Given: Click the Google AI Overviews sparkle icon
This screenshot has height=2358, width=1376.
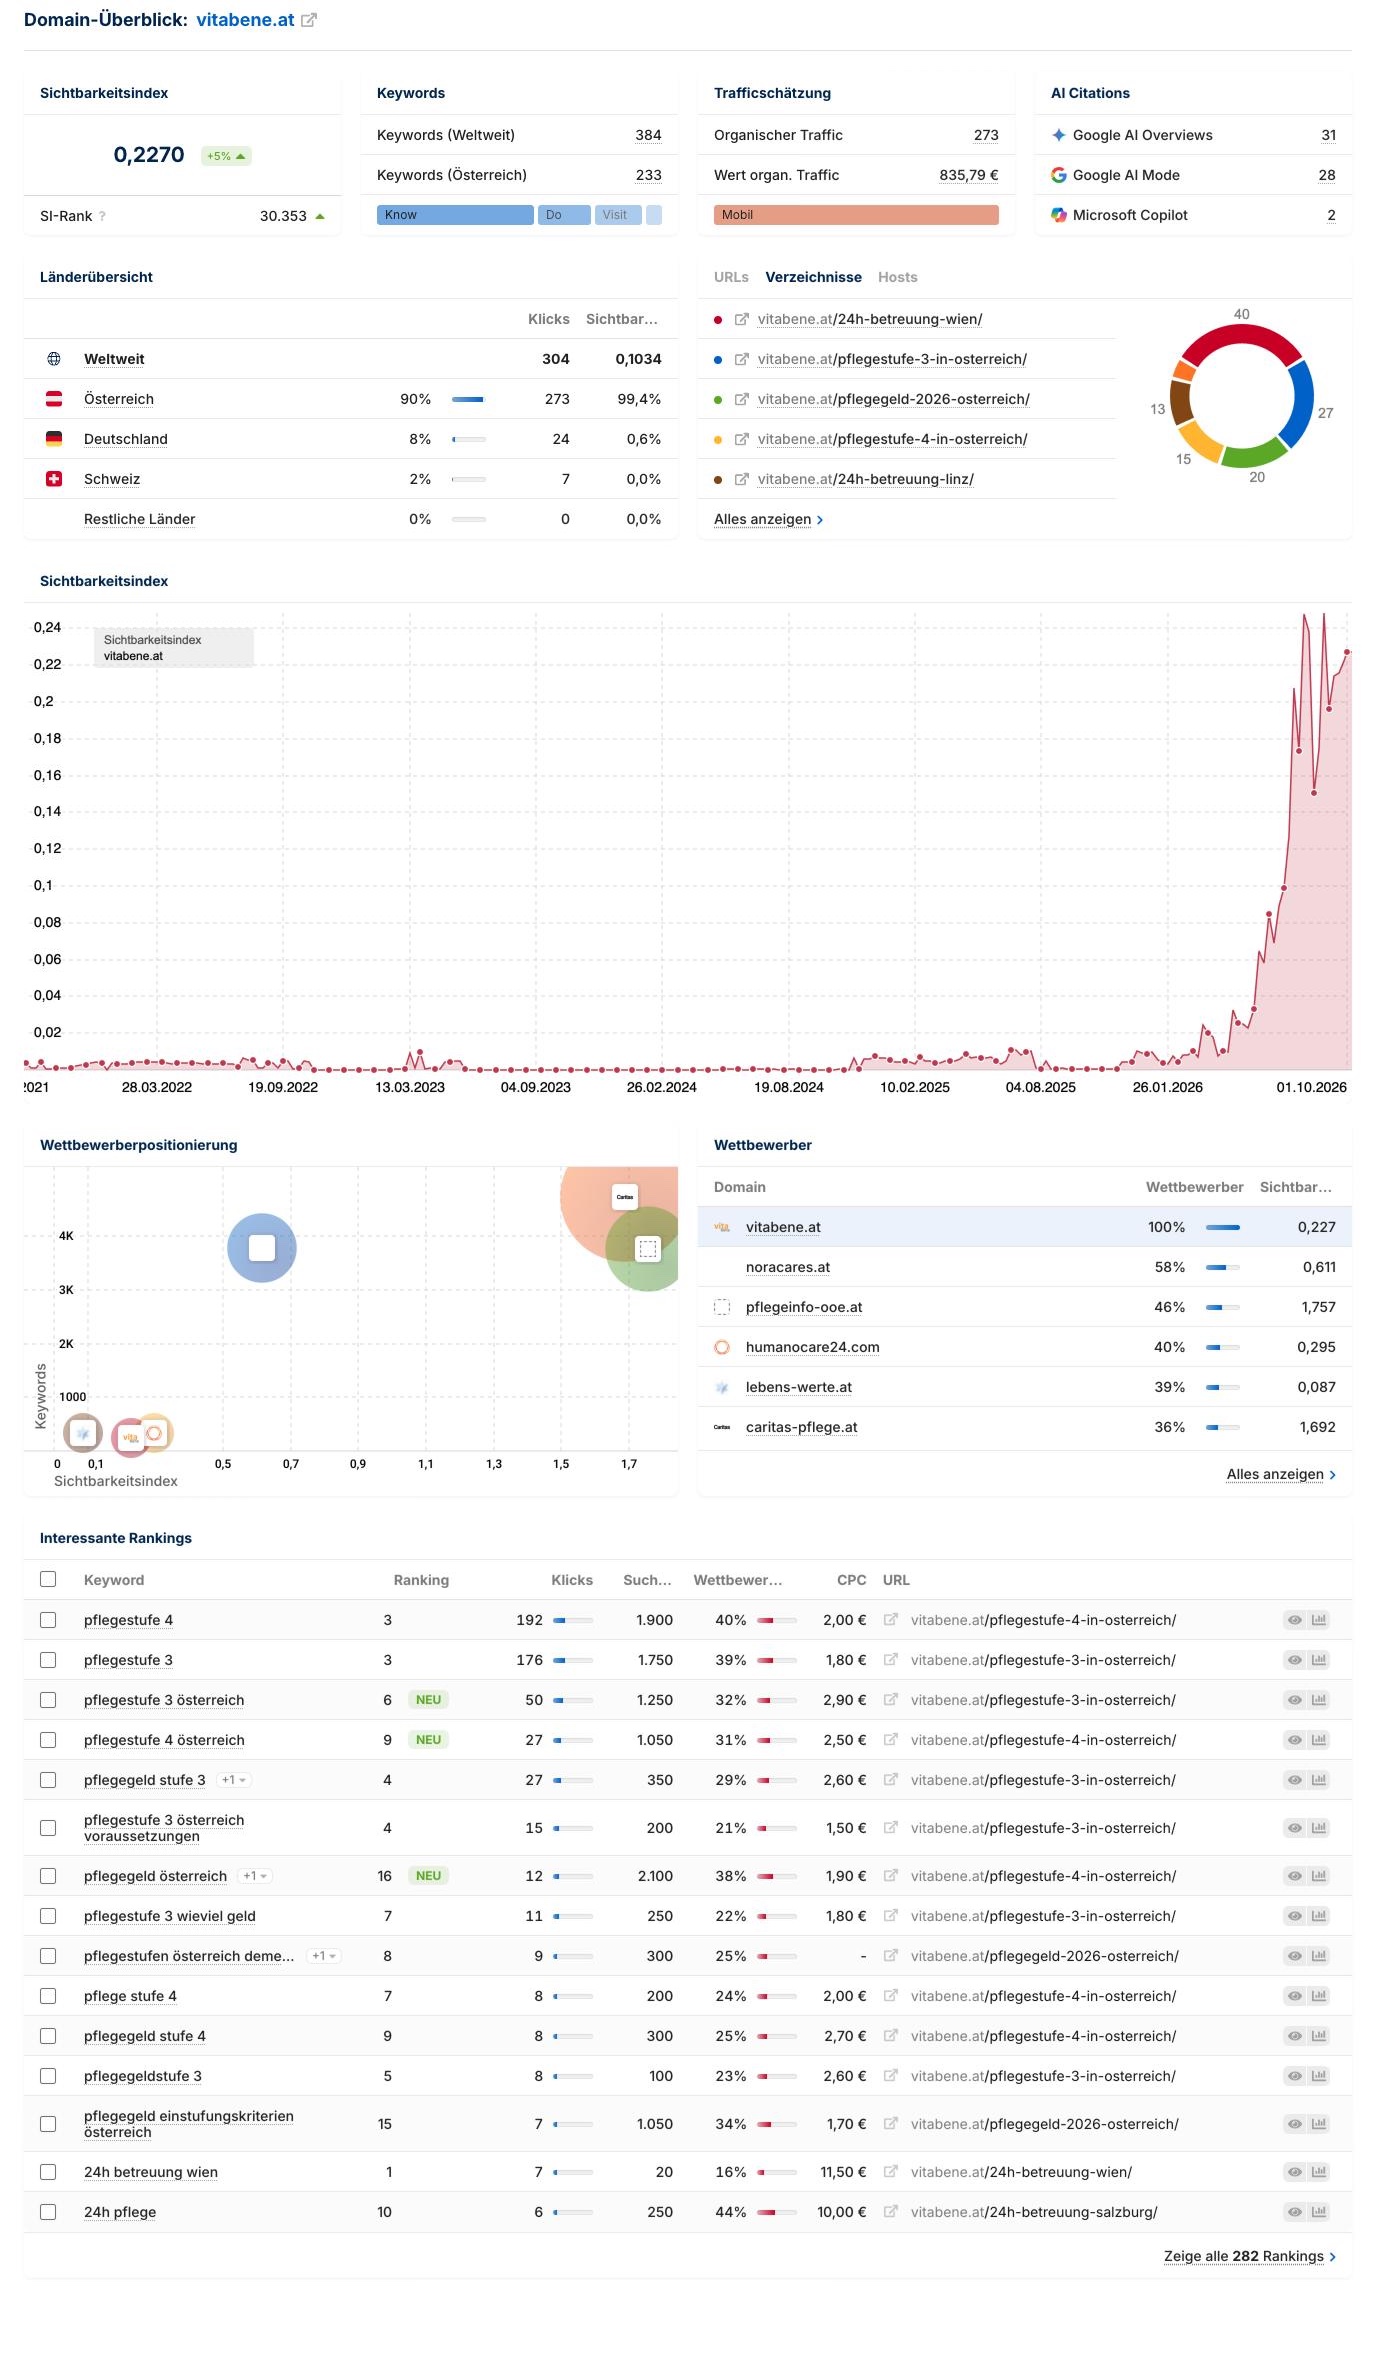Looking at the screenshot, I should pos(1058,135).
